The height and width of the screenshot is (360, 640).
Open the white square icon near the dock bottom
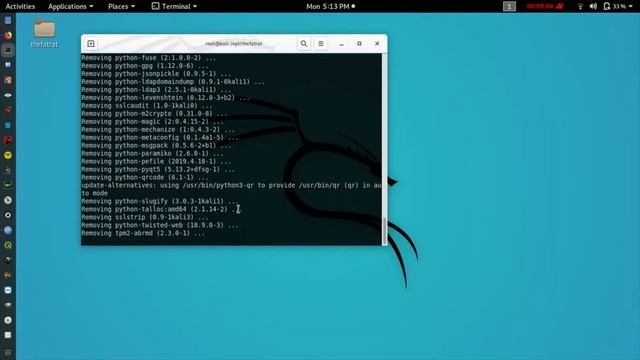click(8, 335)
